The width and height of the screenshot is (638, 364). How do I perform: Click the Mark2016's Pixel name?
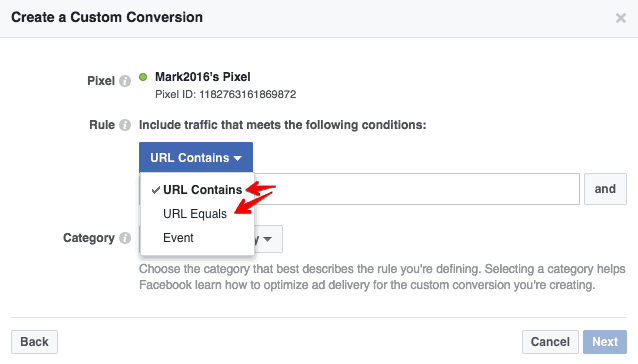tap(203, 77)
